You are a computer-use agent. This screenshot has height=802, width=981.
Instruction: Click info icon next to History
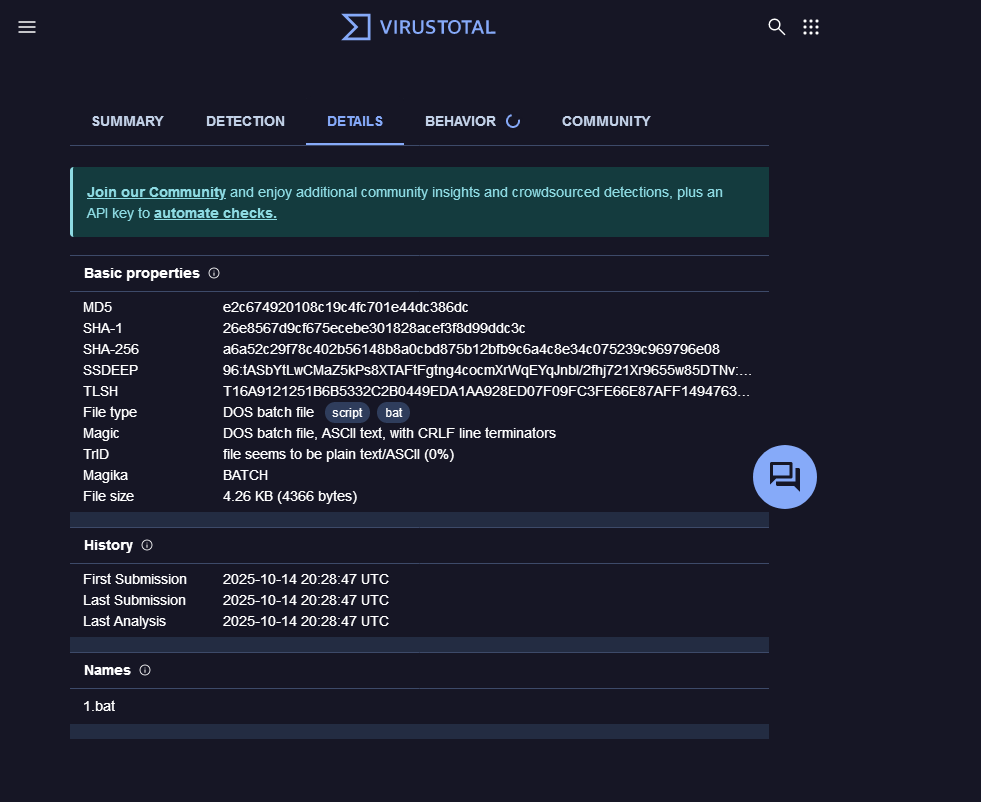(147, 546)
